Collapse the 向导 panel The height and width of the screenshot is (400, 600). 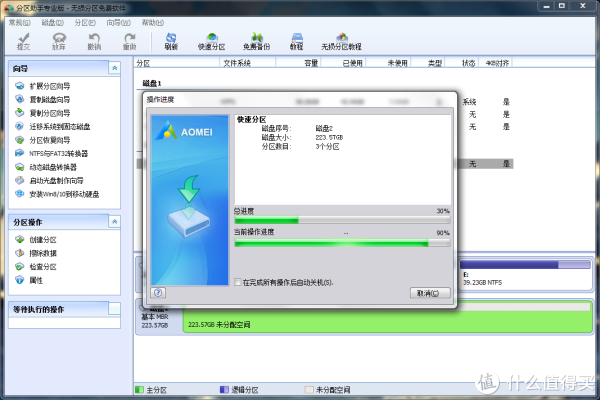pos(114,68)
